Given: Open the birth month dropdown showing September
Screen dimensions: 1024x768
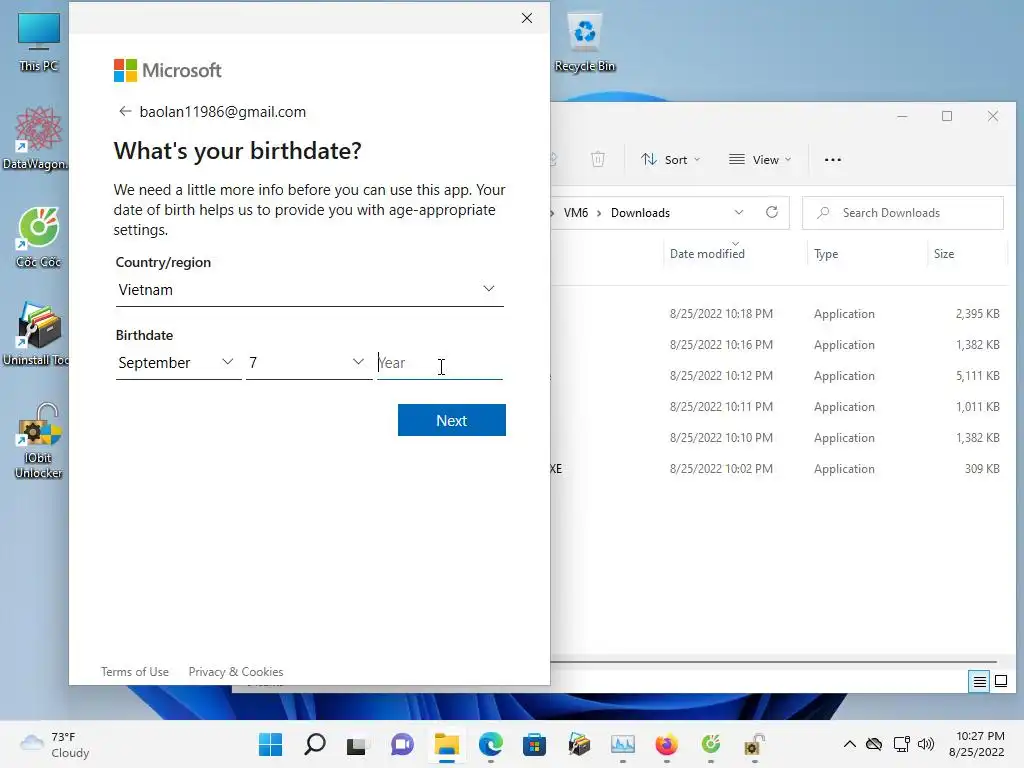Looking at the screenshot, I should click(x=178, y=362).
